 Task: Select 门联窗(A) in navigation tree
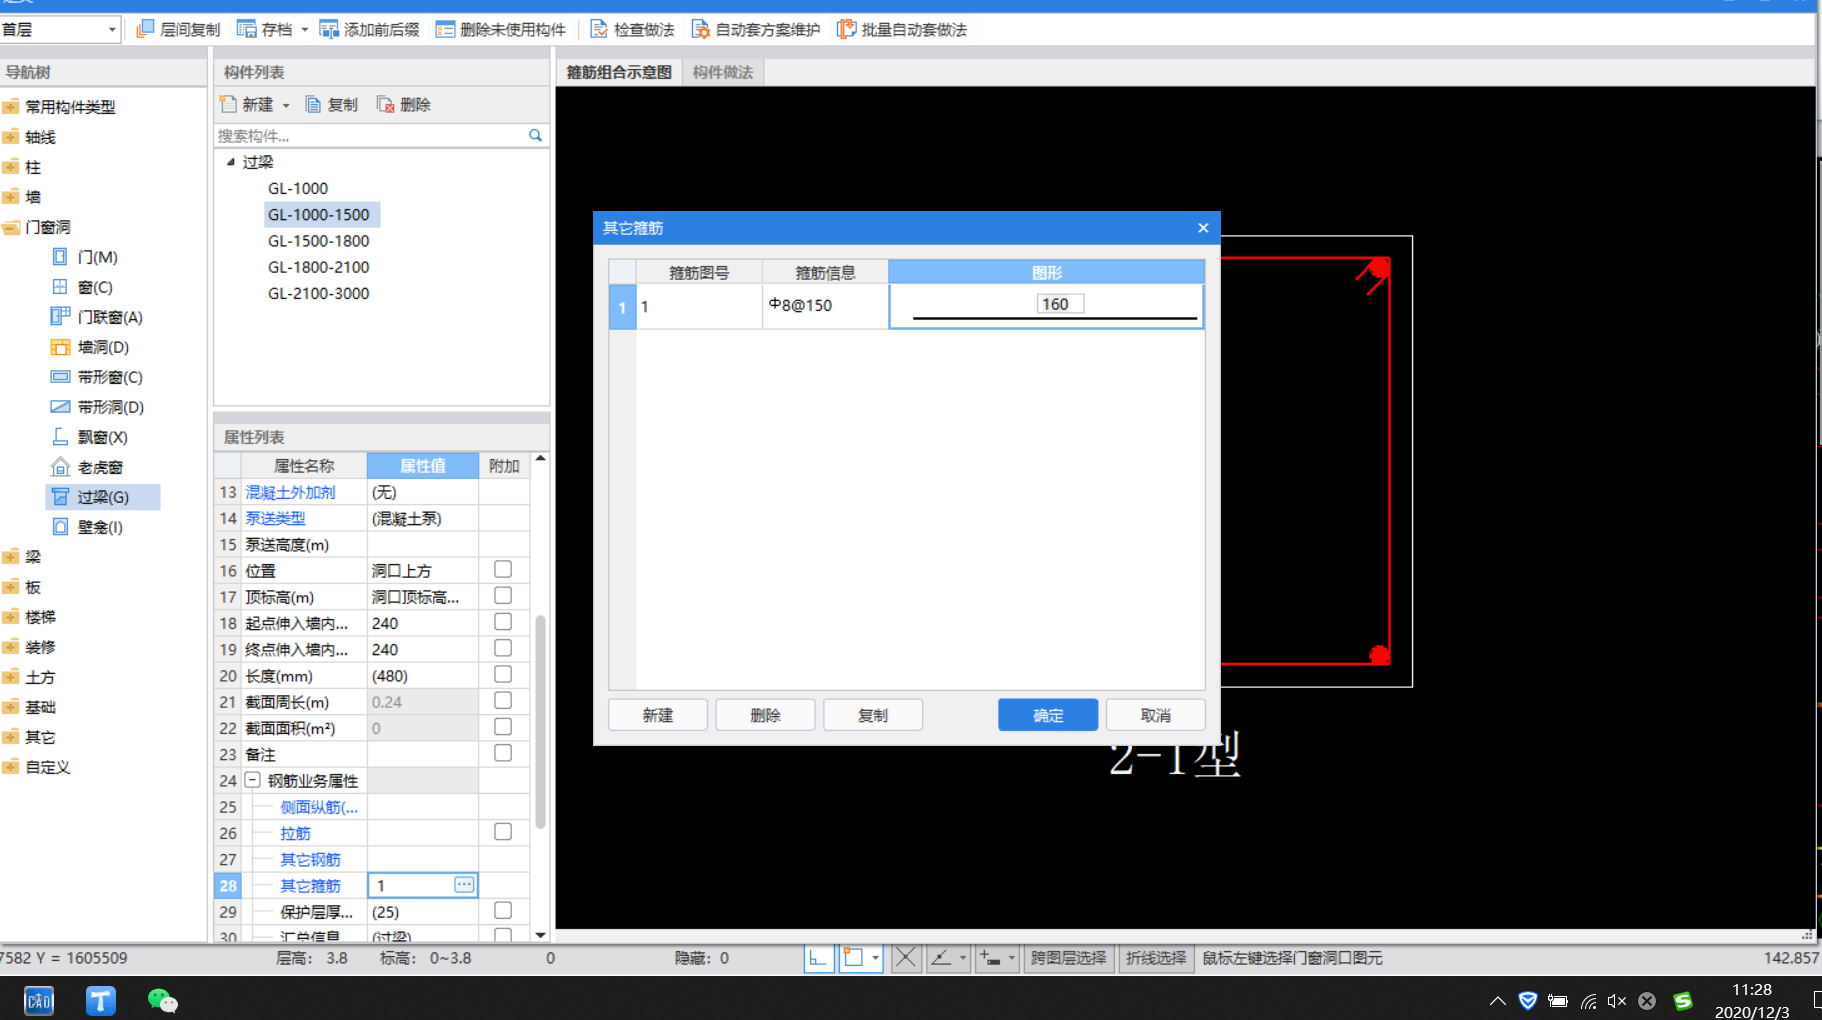pyautogui.click(x=110, y=317)
